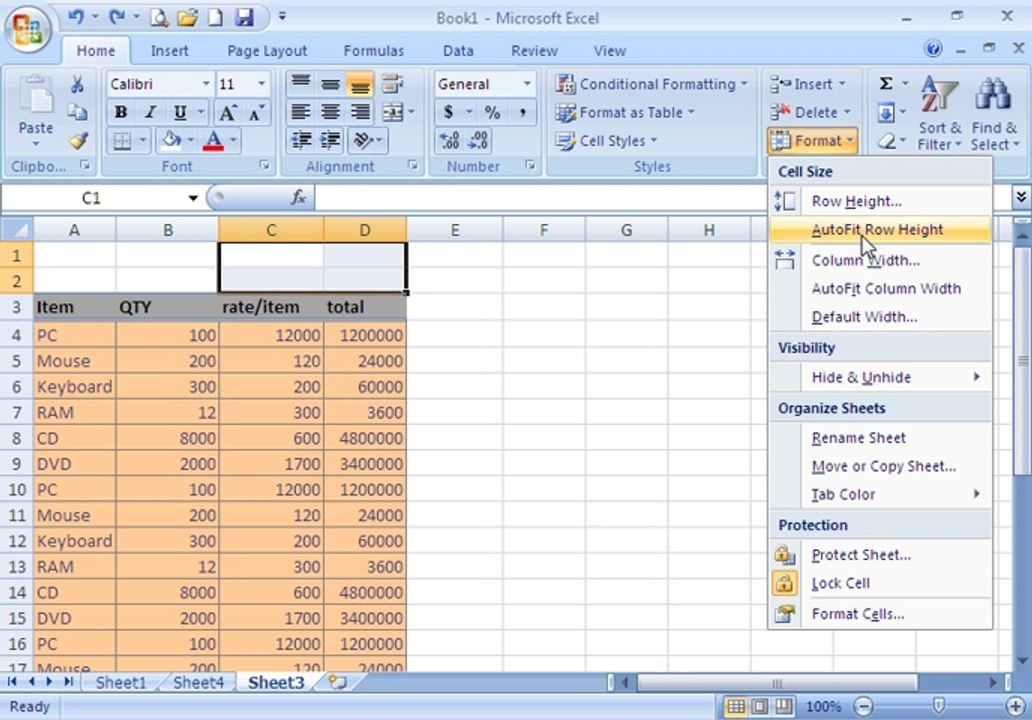Click Increase Decimal icon
This screenshot has height=720, width=1032.
click(x=449, y=140)
